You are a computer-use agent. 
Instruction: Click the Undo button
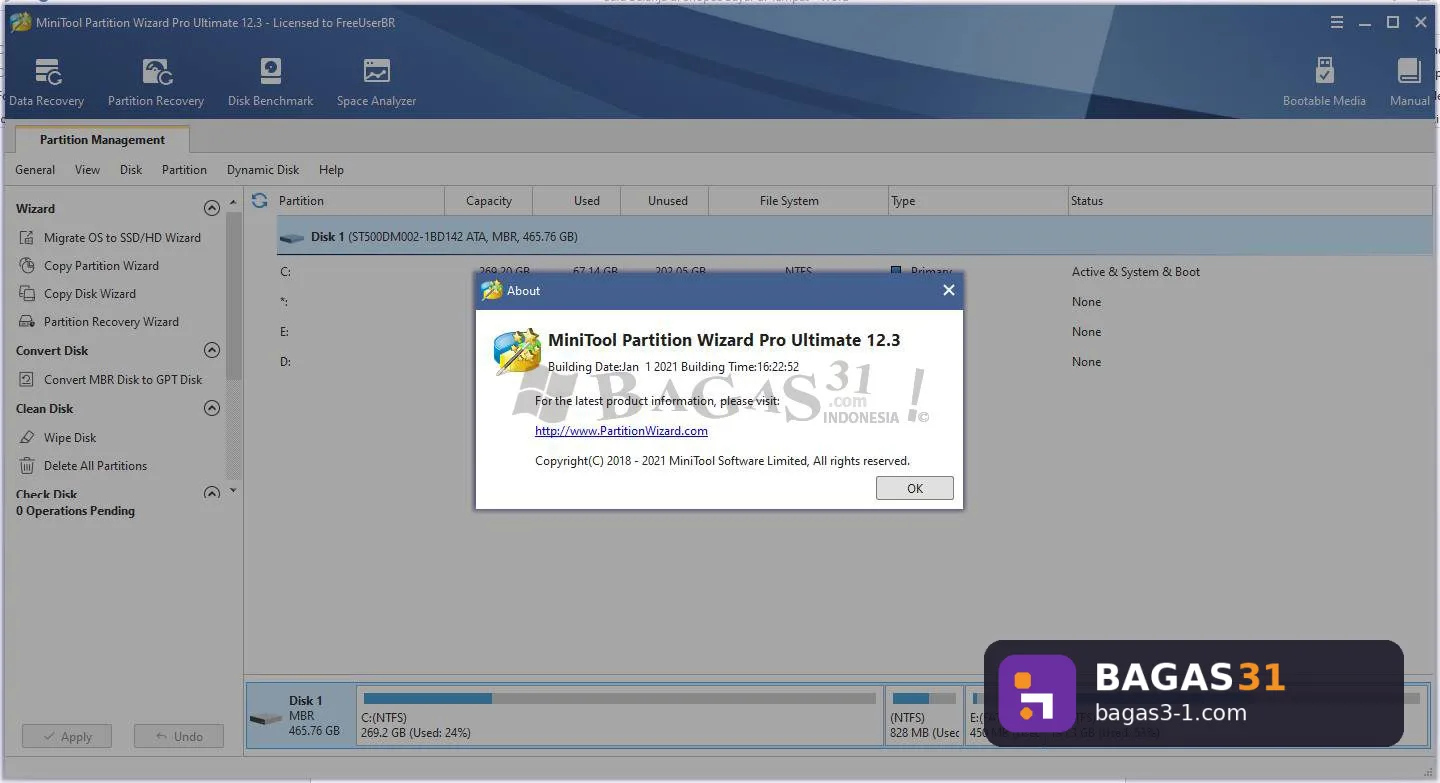pos(179,737)
